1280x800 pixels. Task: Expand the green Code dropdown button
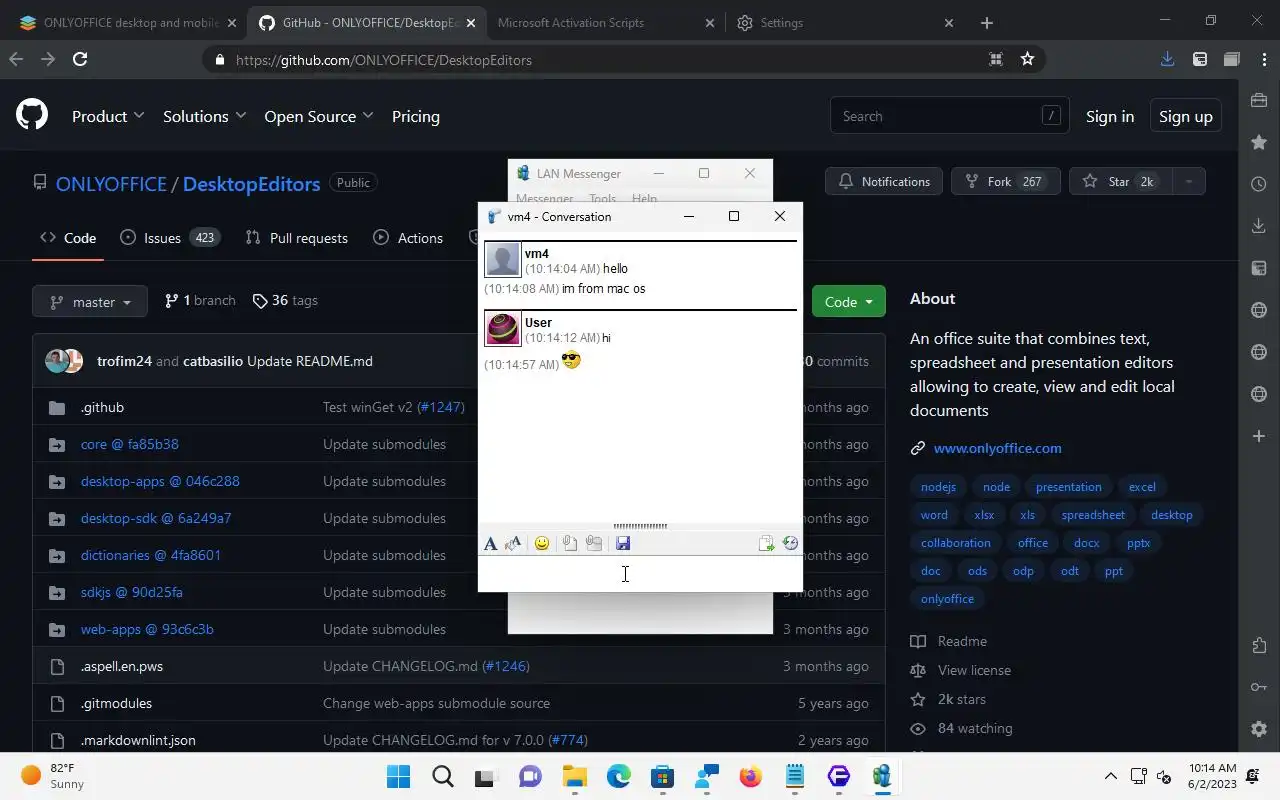pyautogui.click(x=848, y=302)
